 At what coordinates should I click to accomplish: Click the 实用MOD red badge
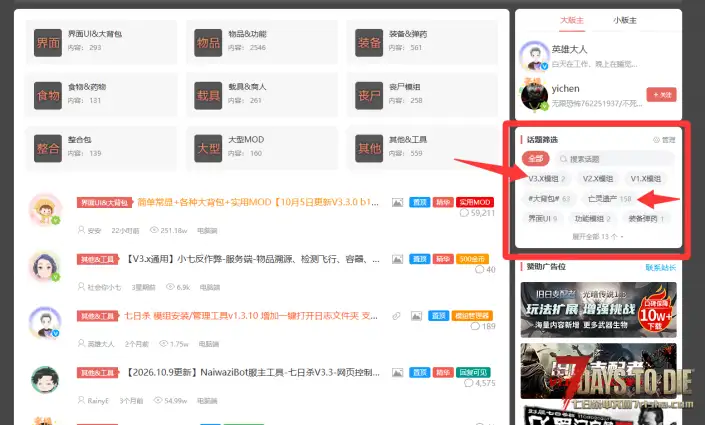click(x=475, y=202)
